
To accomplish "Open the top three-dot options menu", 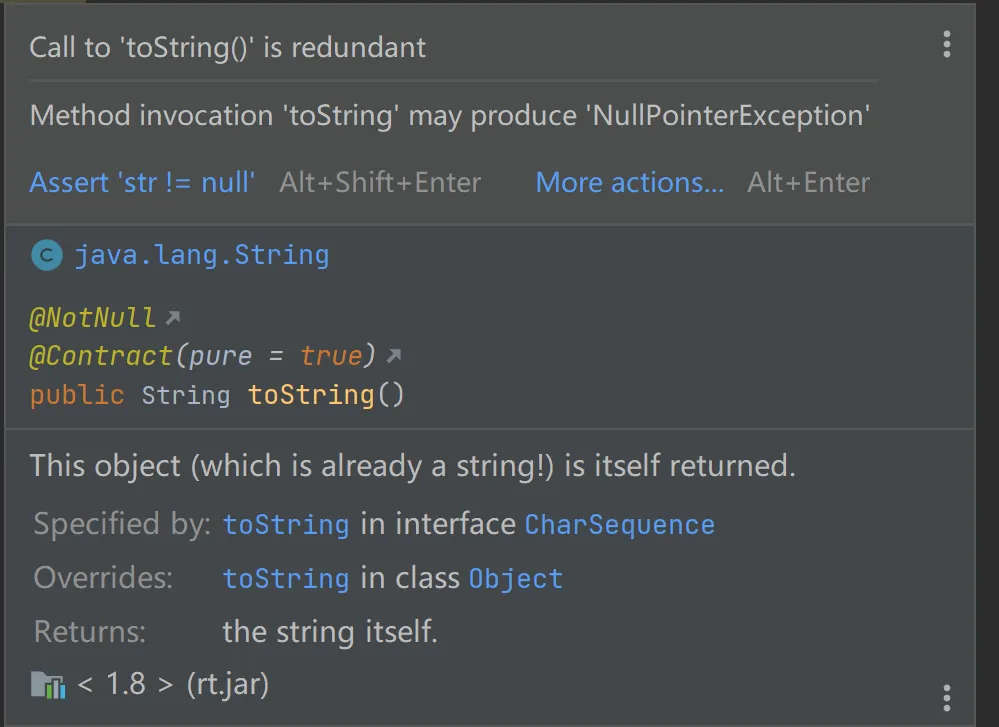I will (946, 44).
